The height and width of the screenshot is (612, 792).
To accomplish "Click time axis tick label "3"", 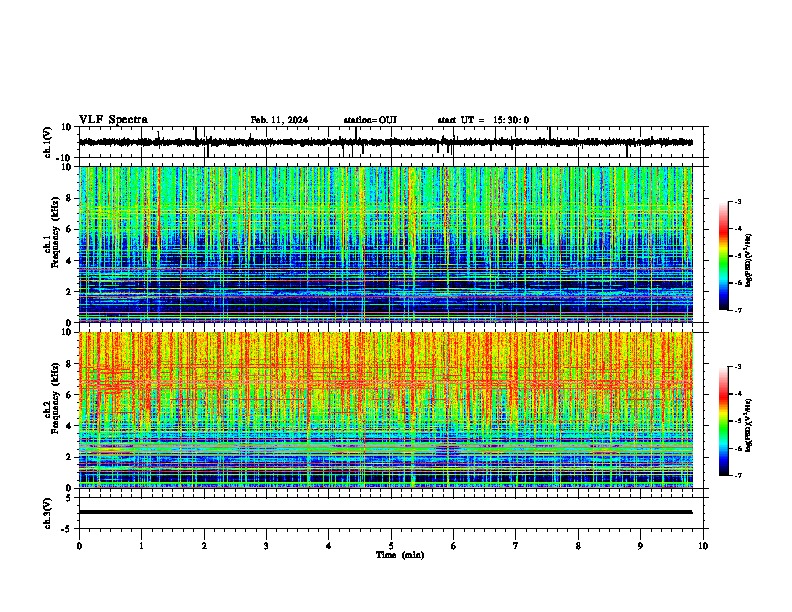I will click(x=266, y=546).
